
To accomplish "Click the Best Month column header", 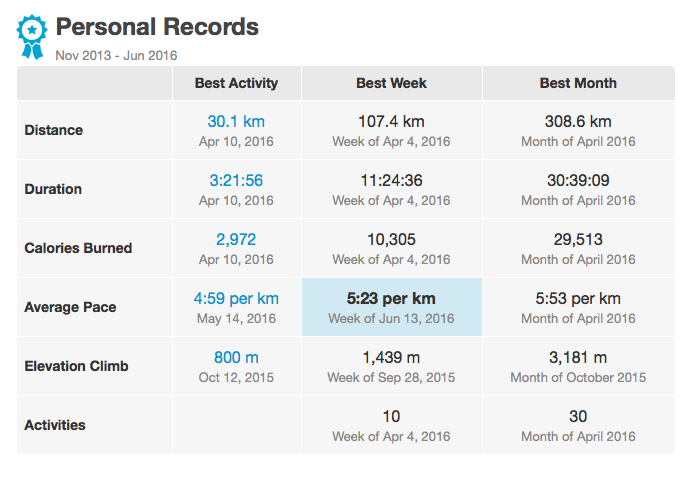I will pyautogui.click(x=578, y=83).
